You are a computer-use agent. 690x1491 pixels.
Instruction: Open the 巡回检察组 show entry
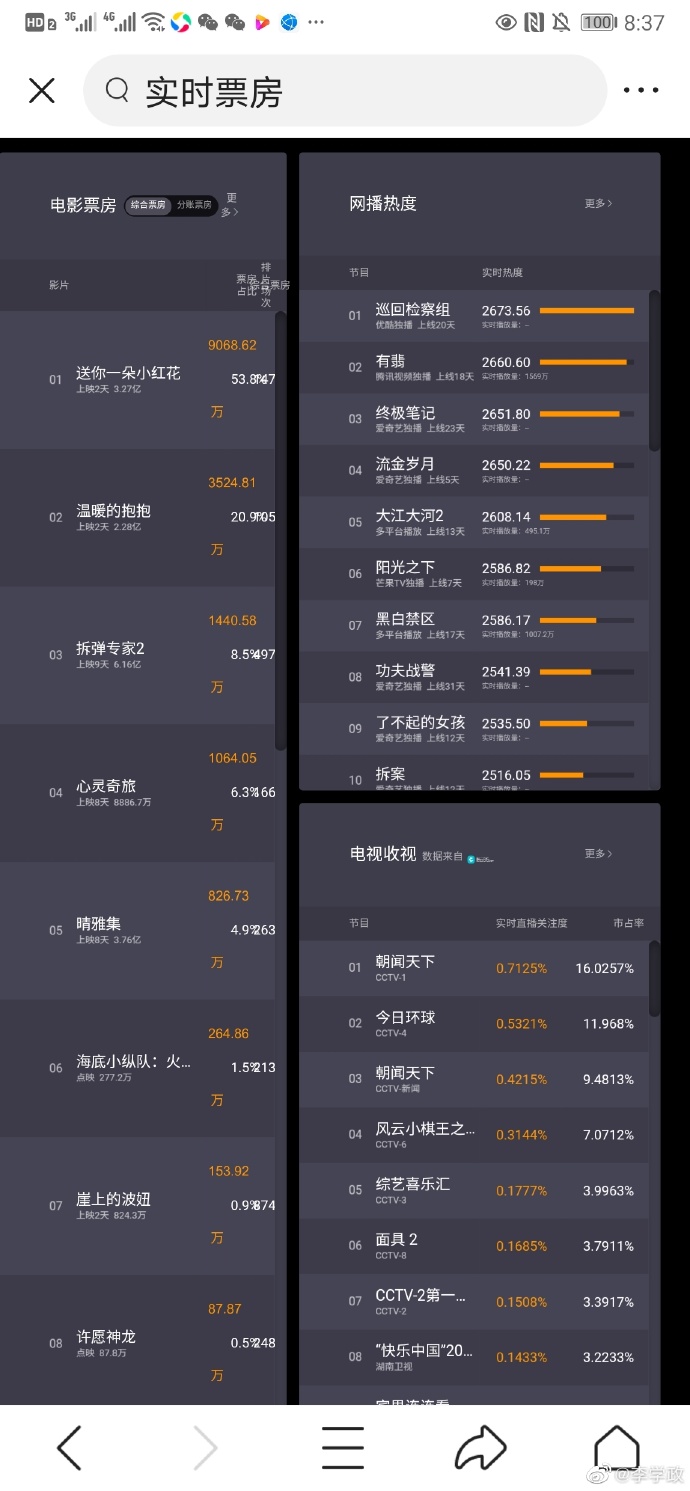[x=474, y=316]
